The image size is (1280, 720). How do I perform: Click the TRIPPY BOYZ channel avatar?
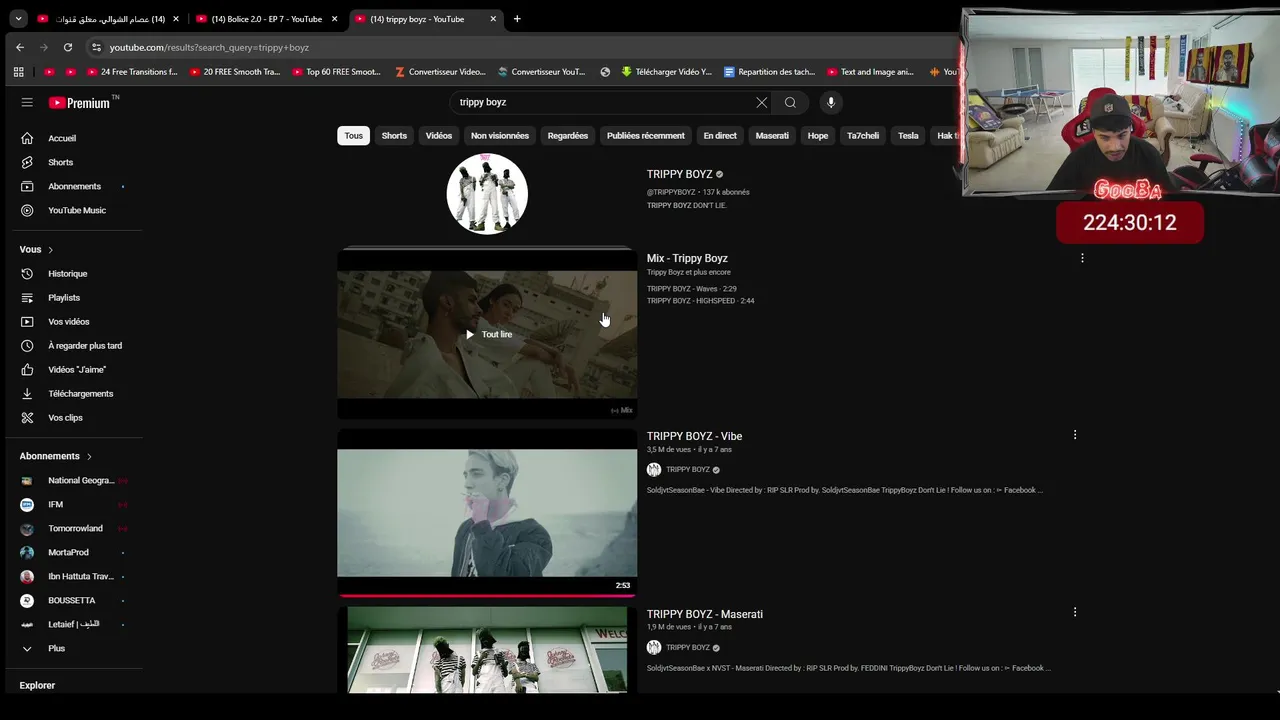pos(487,194)
